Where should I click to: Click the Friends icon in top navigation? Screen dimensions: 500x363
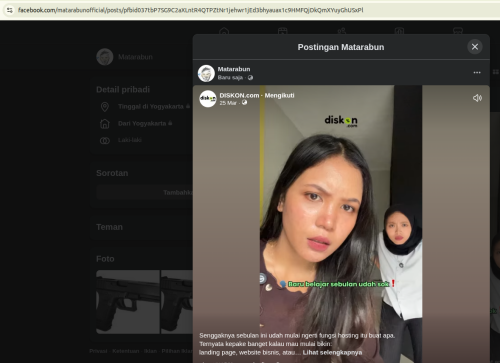click(x=341, y=31)
